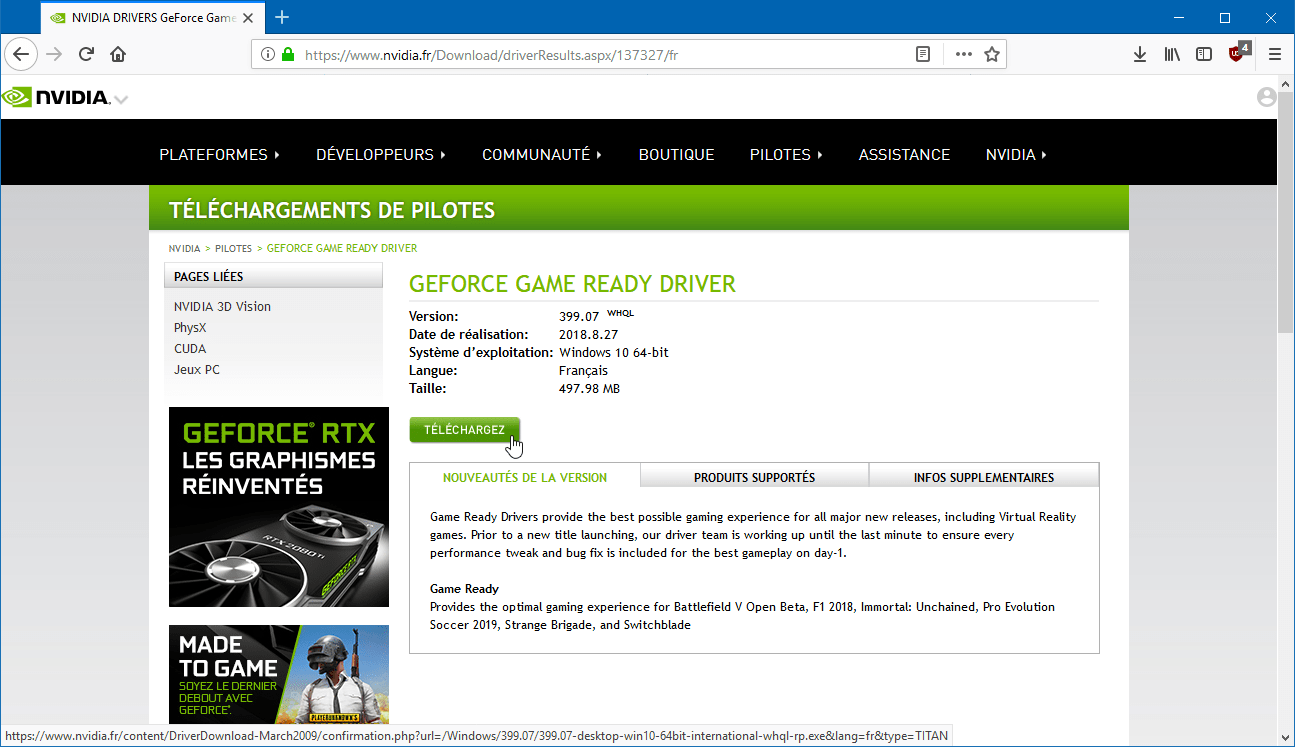The height and width of the screenshot is (747, 1295).
Task: Open a new browser tab
Action: [282, 17]
